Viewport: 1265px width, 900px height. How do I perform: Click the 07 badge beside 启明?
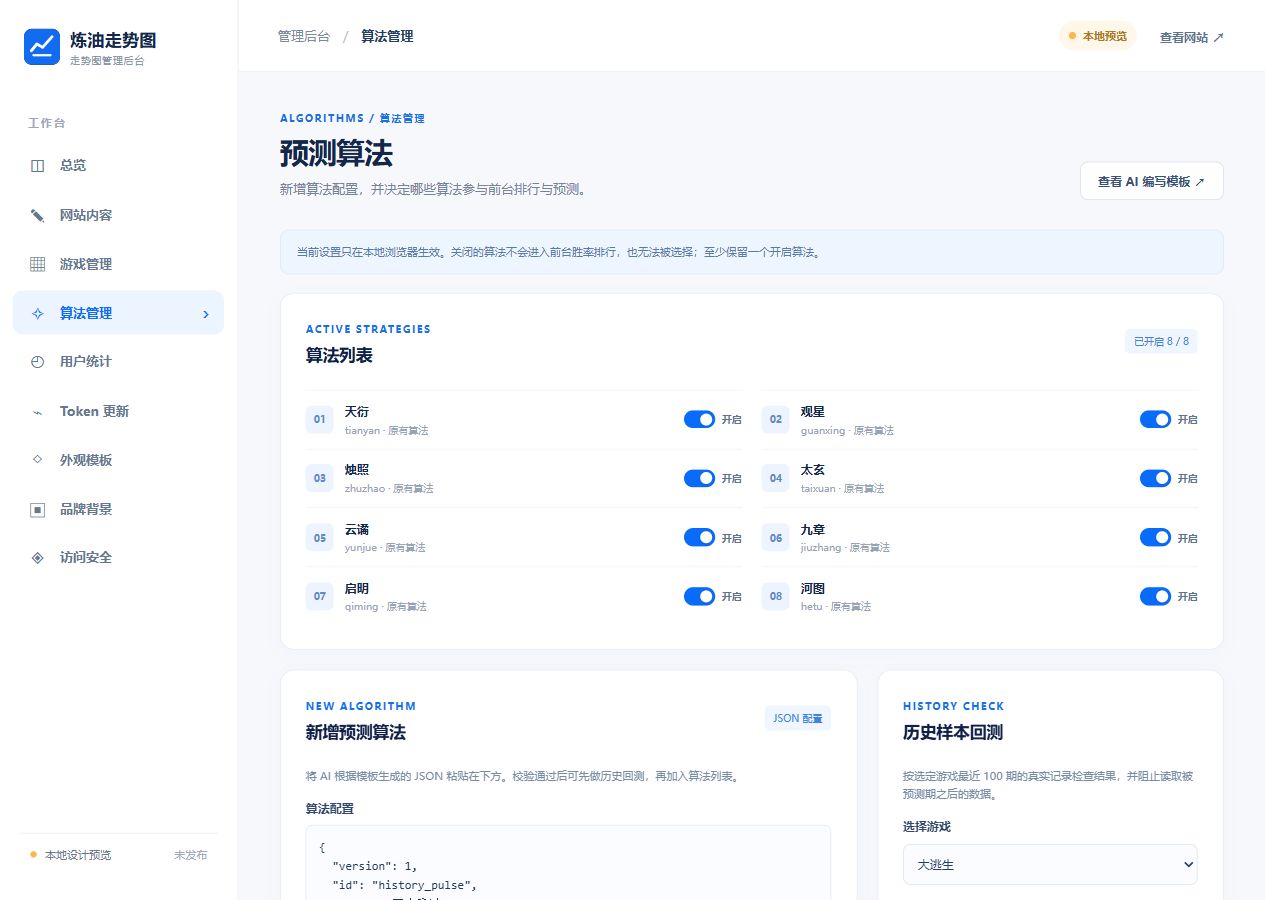tap(320, 597)
